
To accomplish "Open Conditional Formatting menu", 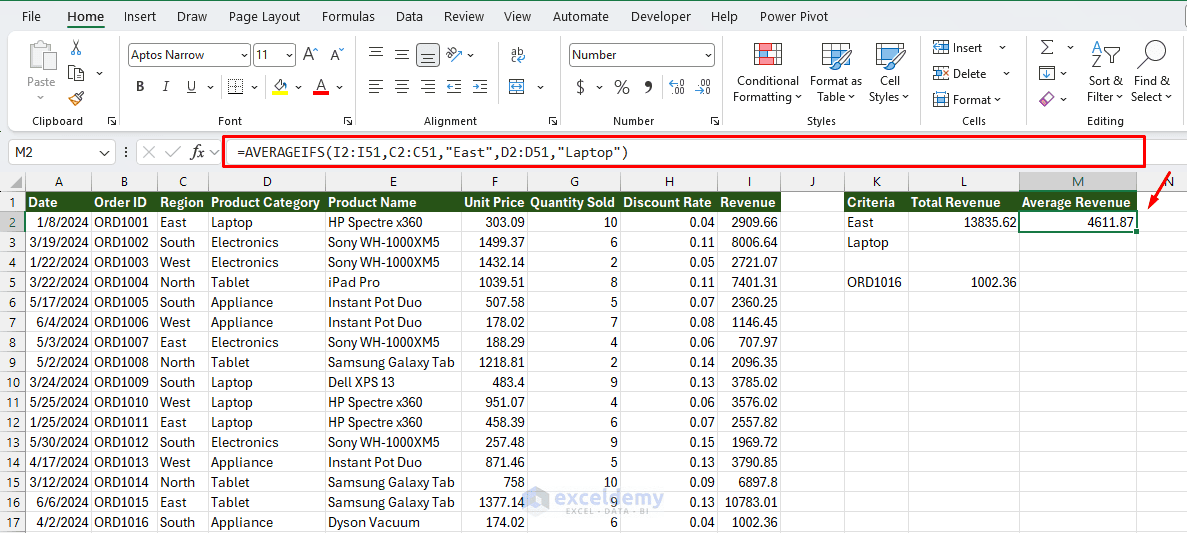I will click(x=768, y=72).
